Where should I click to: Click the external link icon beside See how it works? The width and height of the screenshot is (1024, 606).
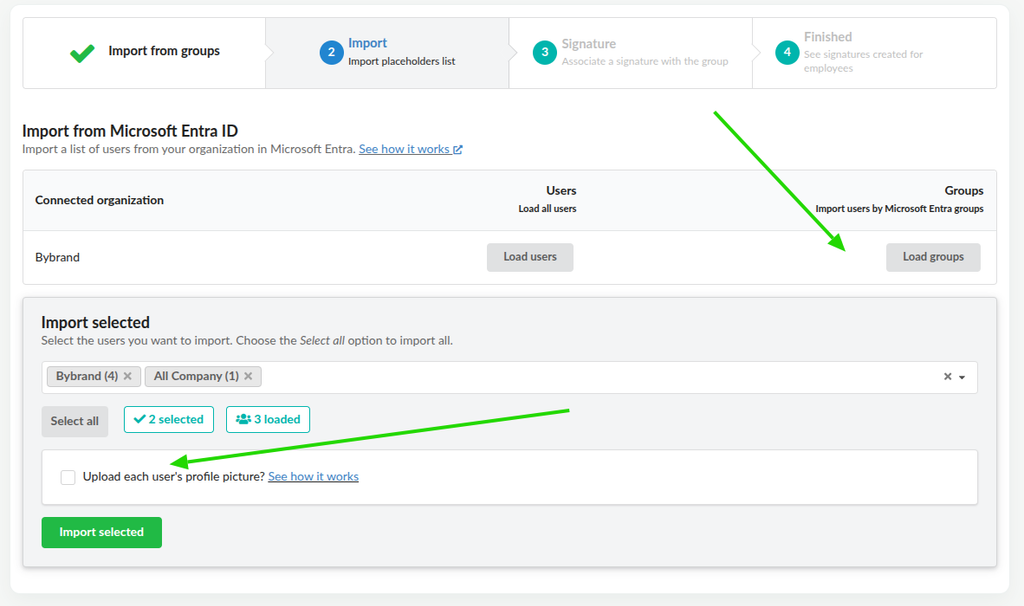point(458,150)
